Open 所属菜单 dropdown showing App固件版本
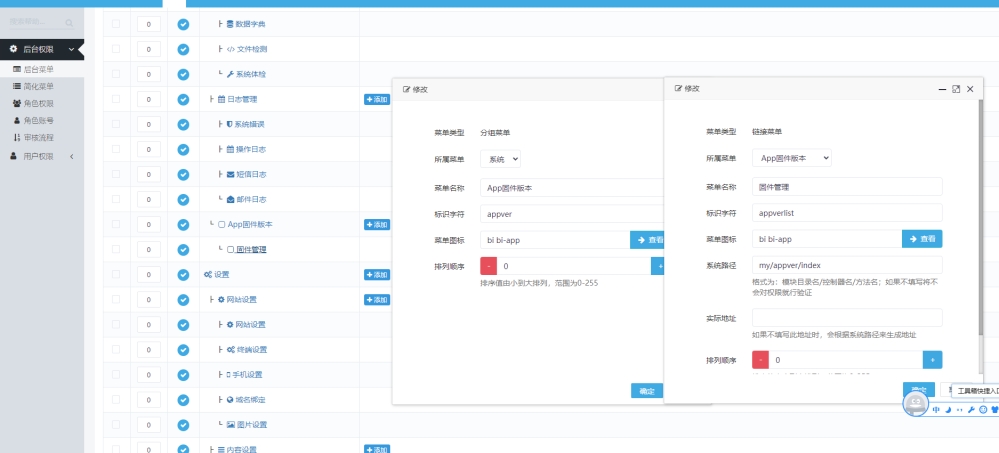 [791, 158]
